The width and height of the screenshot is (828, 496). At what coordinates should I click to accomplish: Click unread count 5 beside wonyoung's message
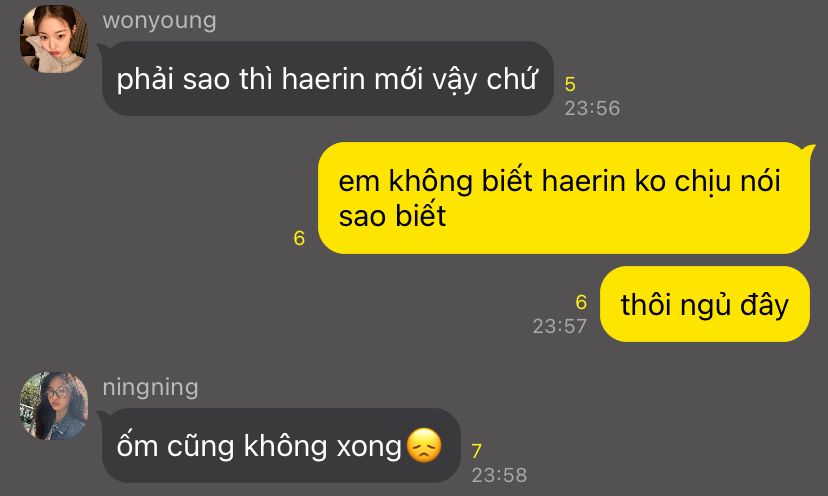point(570,84)
